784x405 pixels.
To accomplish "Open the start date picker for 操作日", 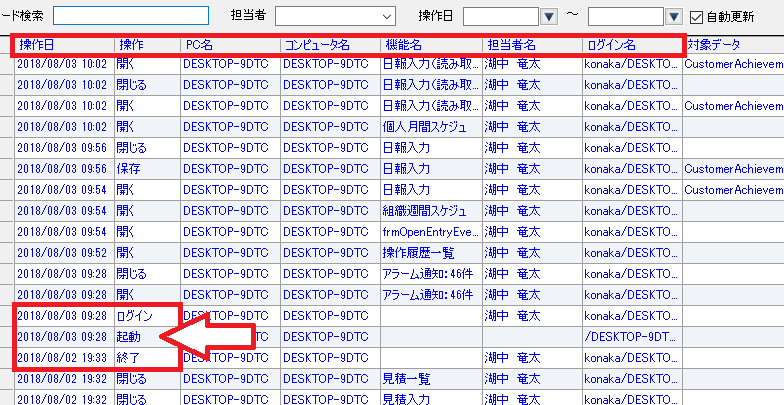I will 549,16.
